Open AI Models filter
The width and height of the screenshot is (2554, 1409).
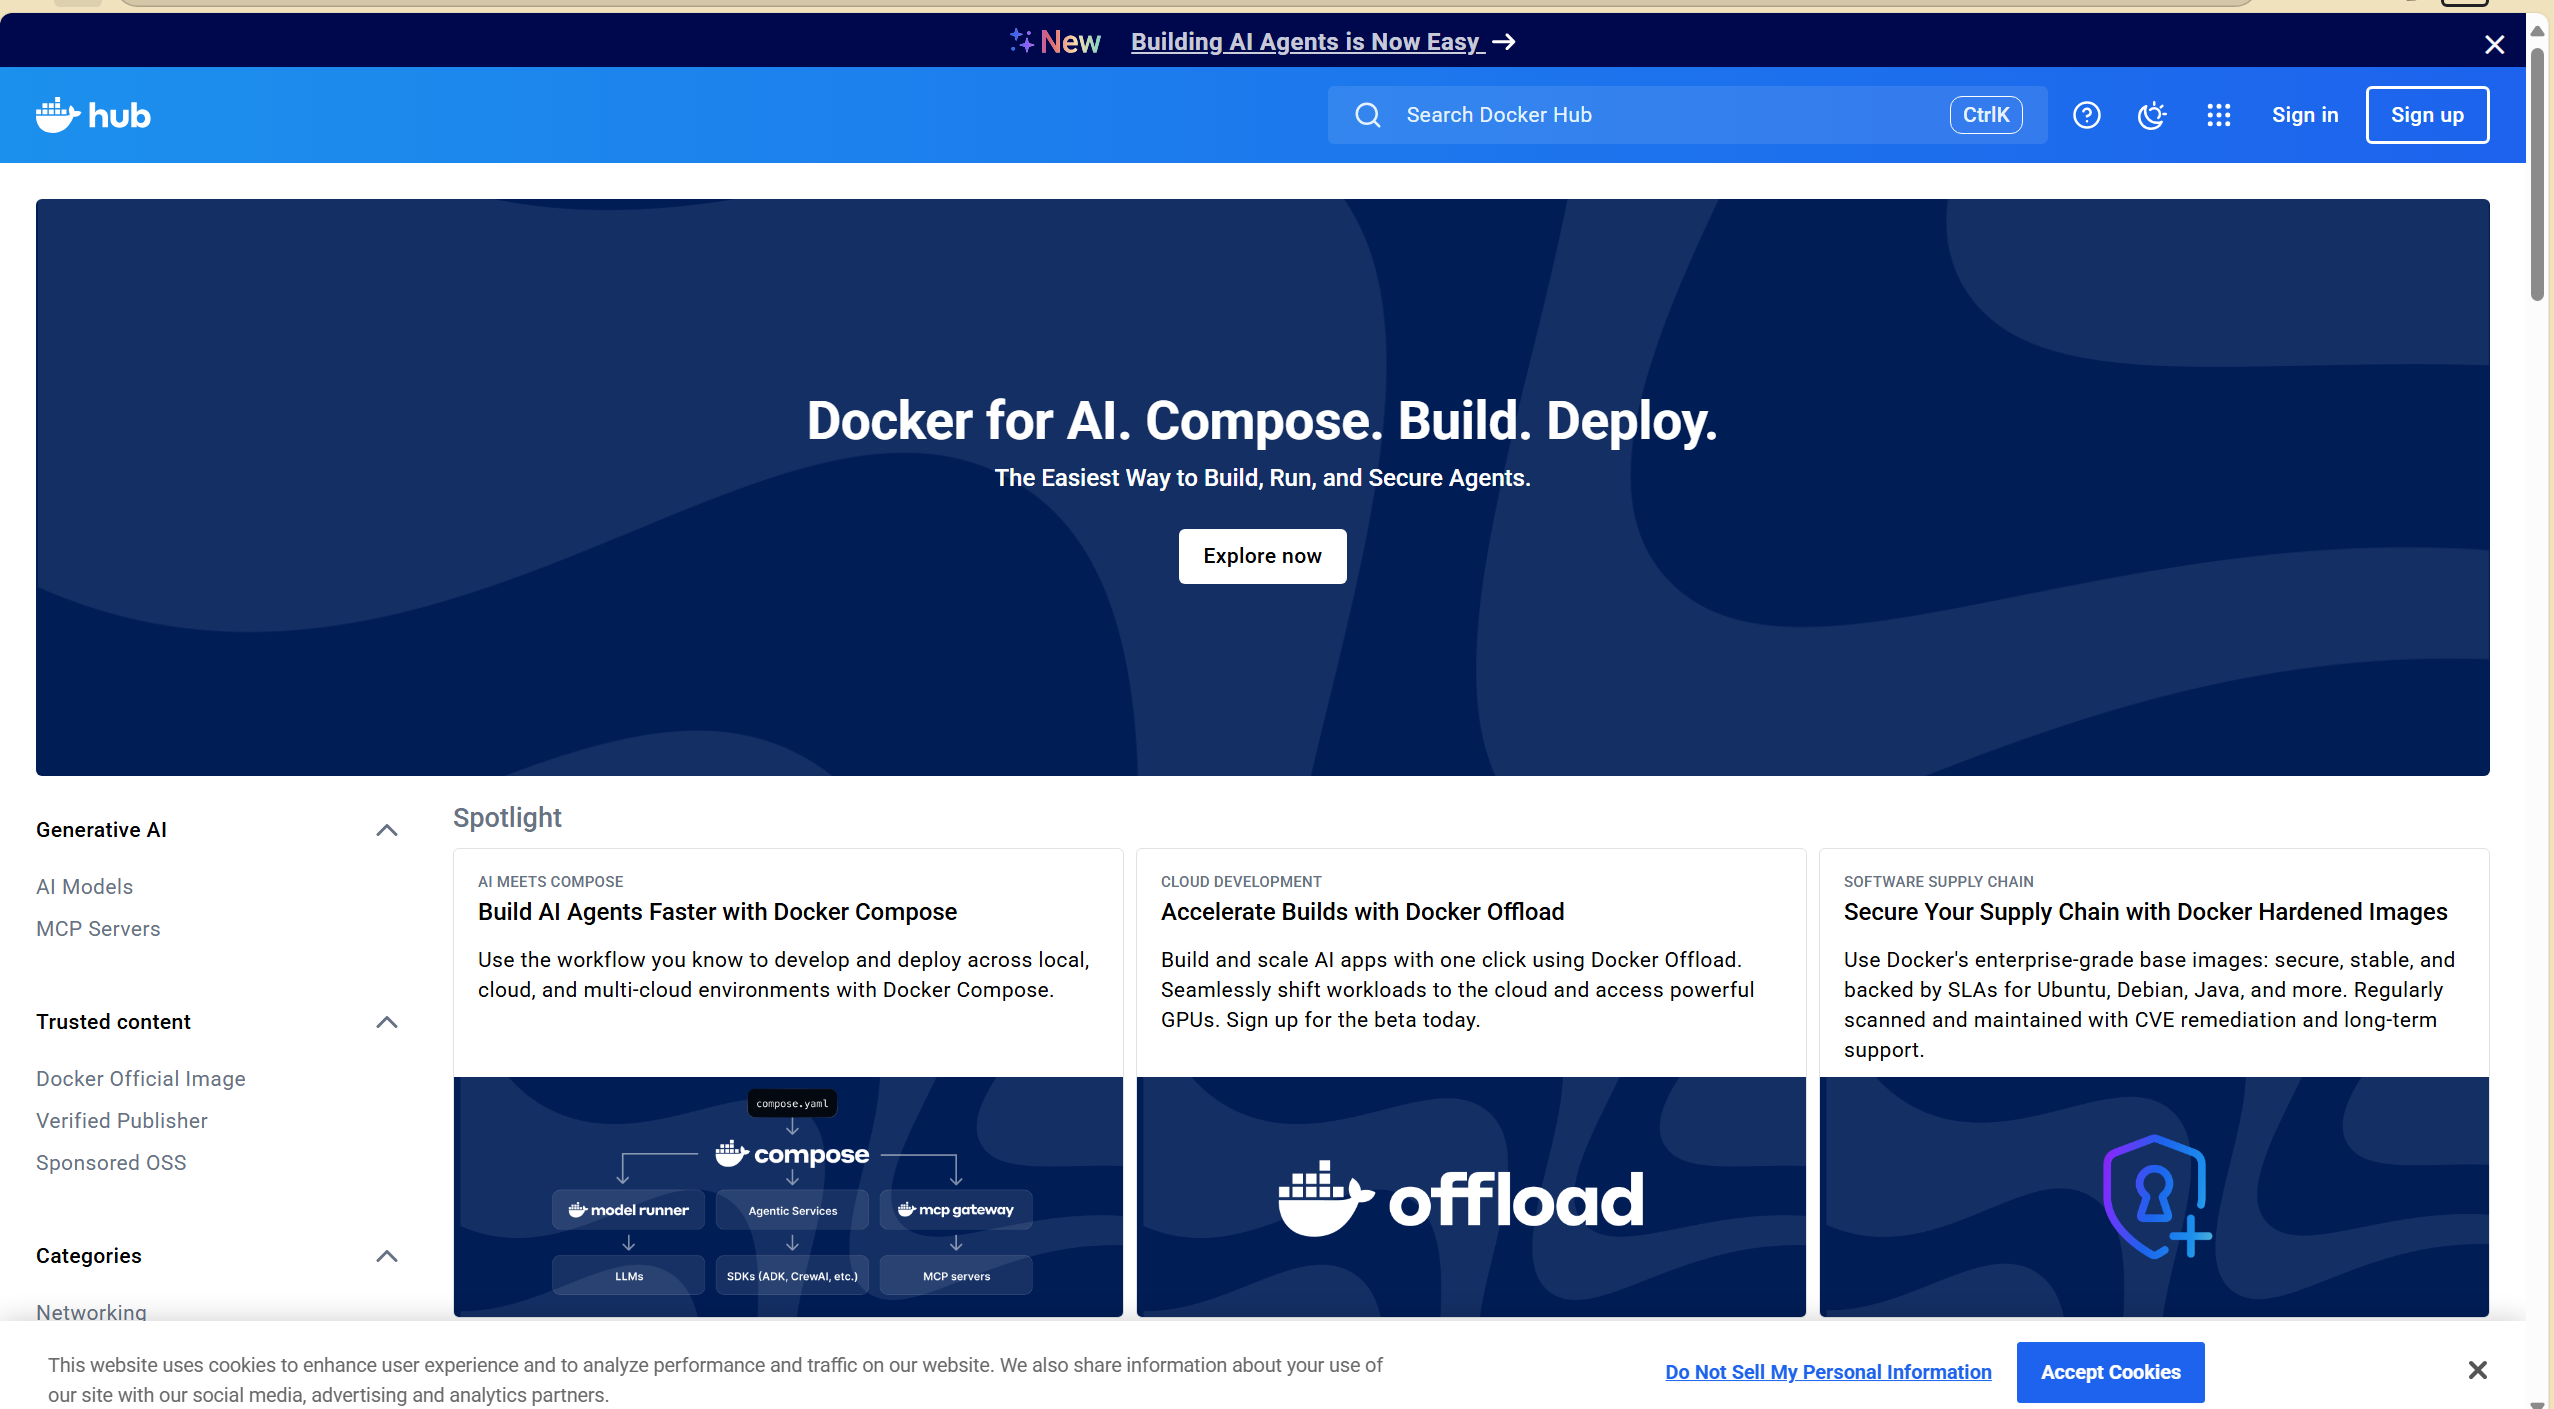[84, 887]
